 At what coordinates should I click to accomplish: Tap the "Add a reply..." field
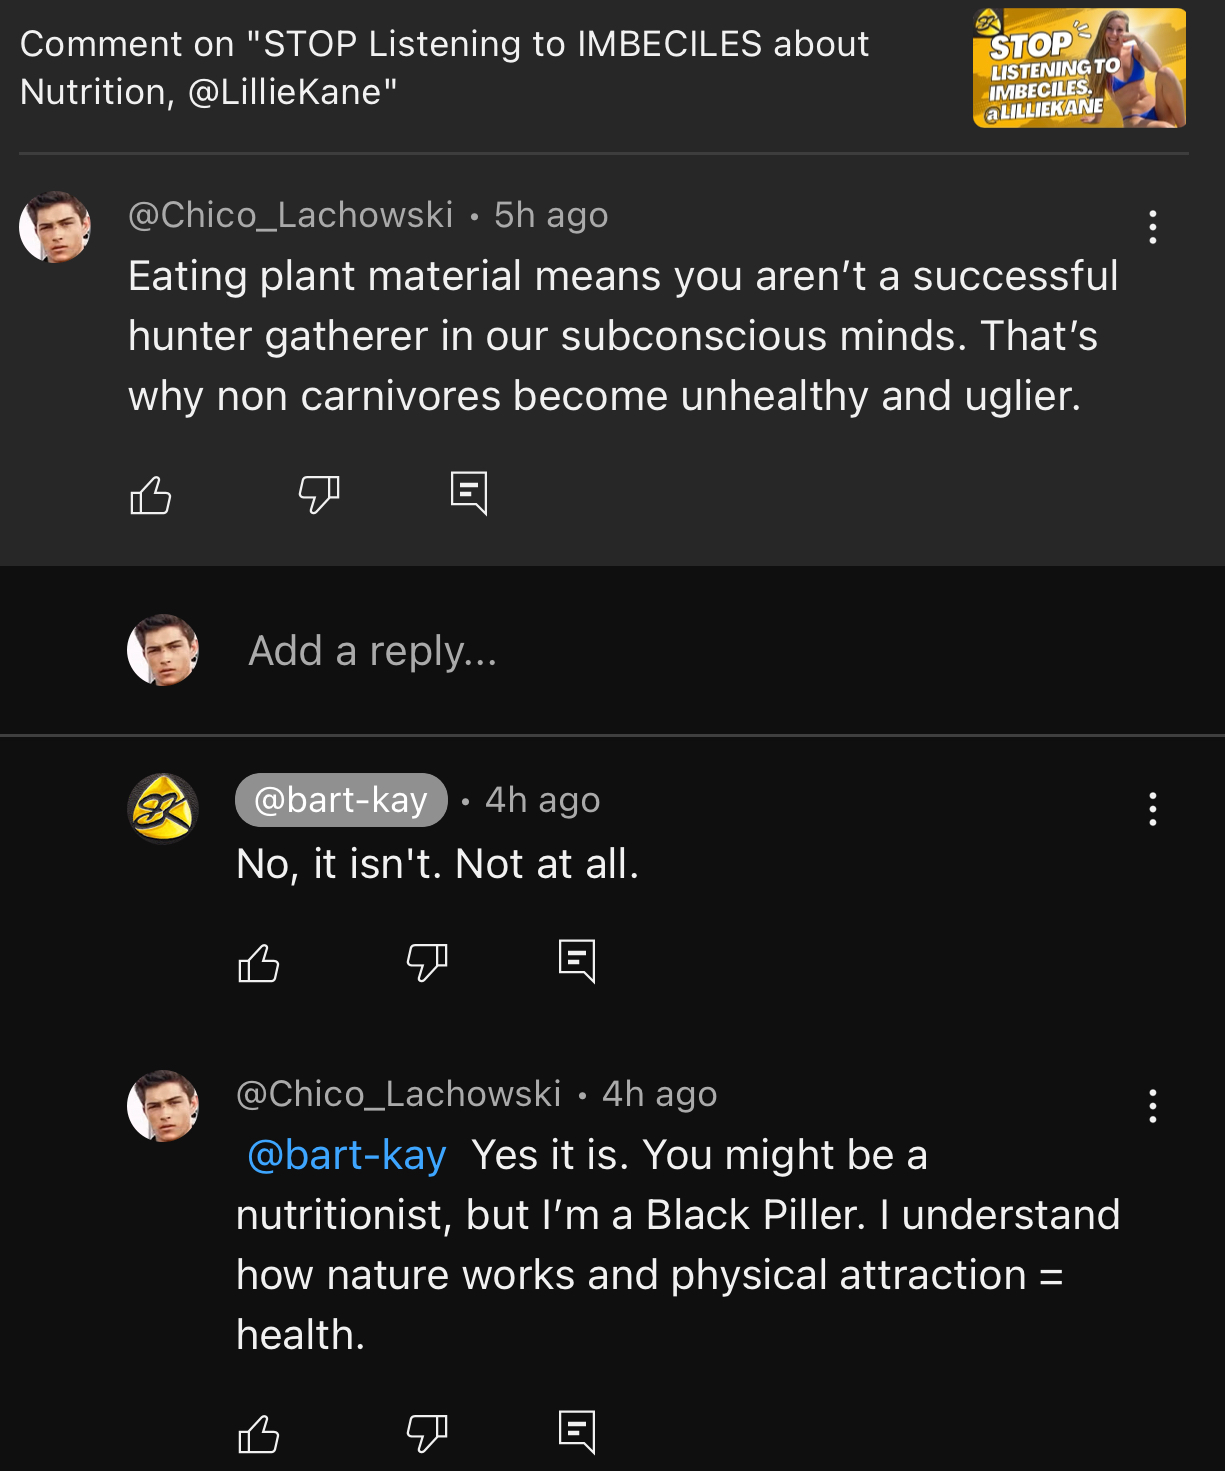click(372, 651)
